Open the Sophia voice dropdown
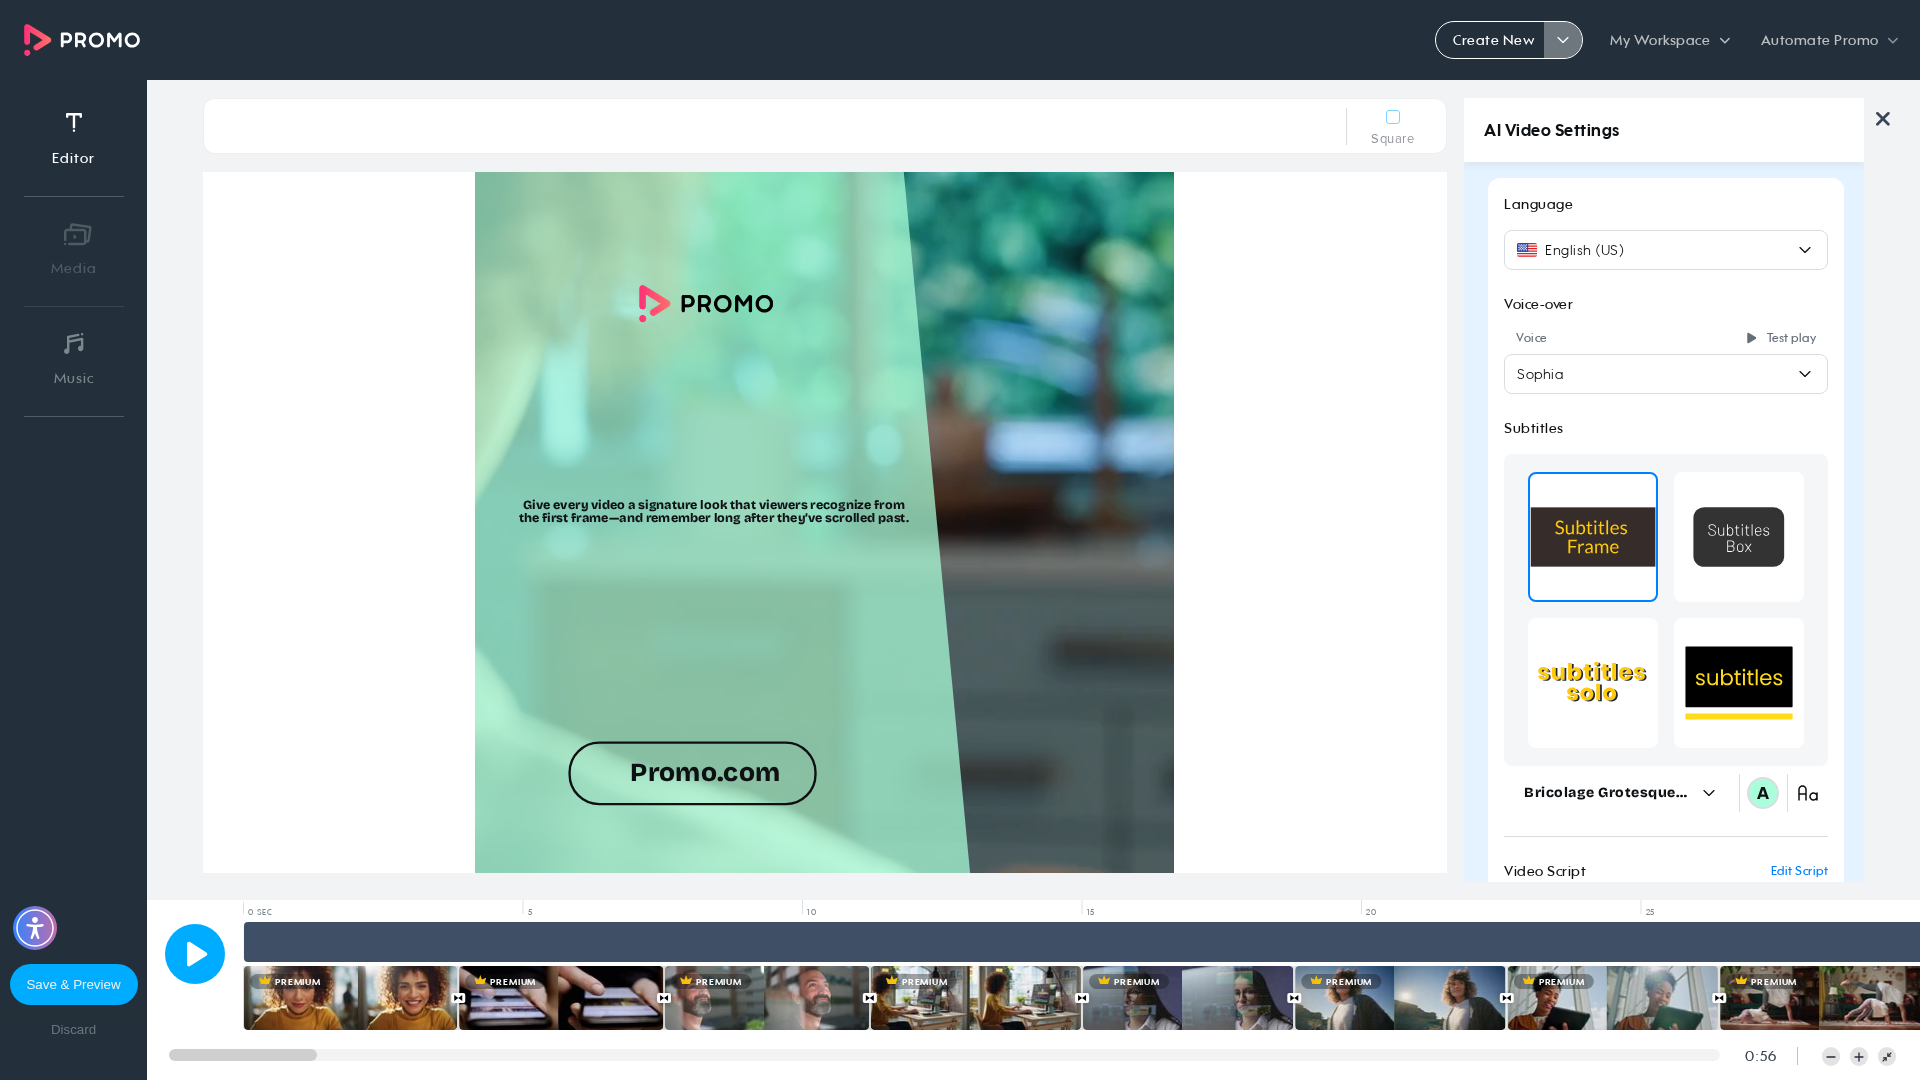 coord(1666,374)
